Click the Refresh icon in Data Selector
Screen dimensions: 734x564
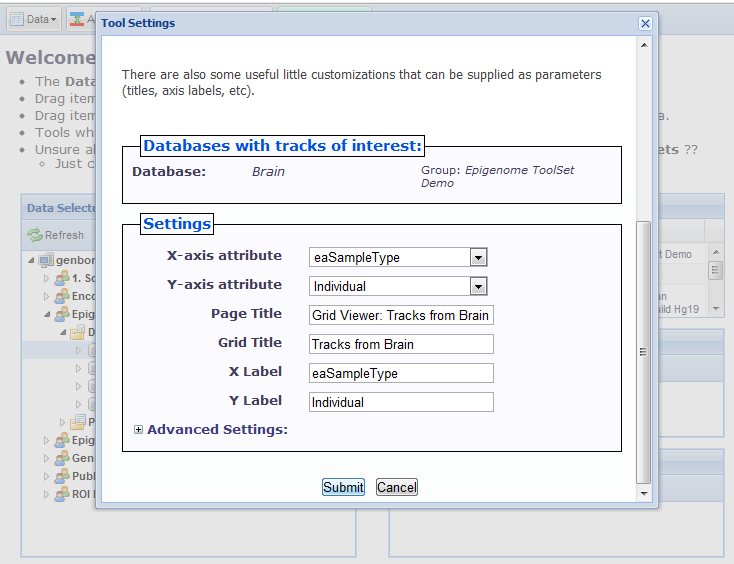click(34, 235)
